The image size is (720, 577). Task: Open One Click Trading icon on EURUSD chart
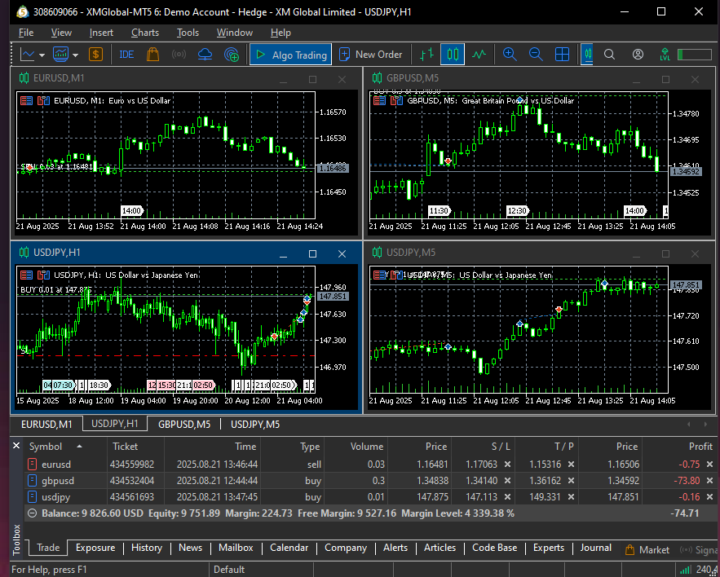point(26,101)
